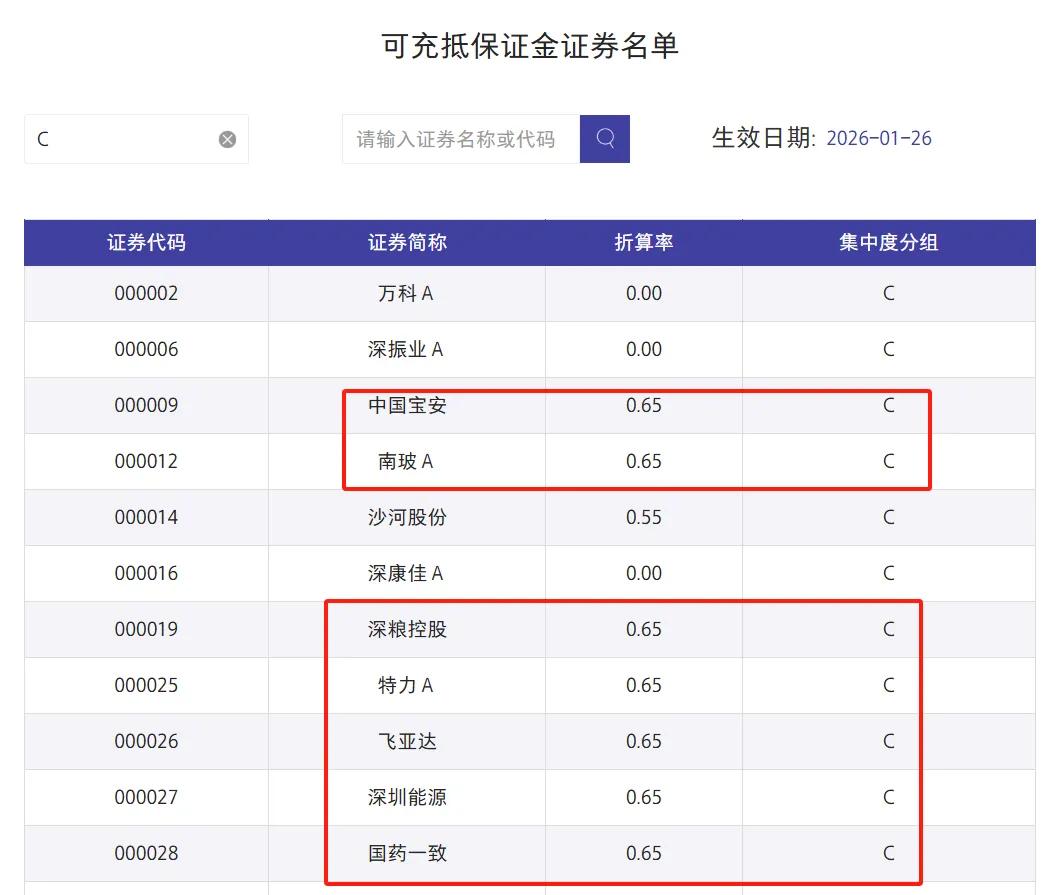Click the 0.65 rate for 深粮控股

tap(644, 629)
